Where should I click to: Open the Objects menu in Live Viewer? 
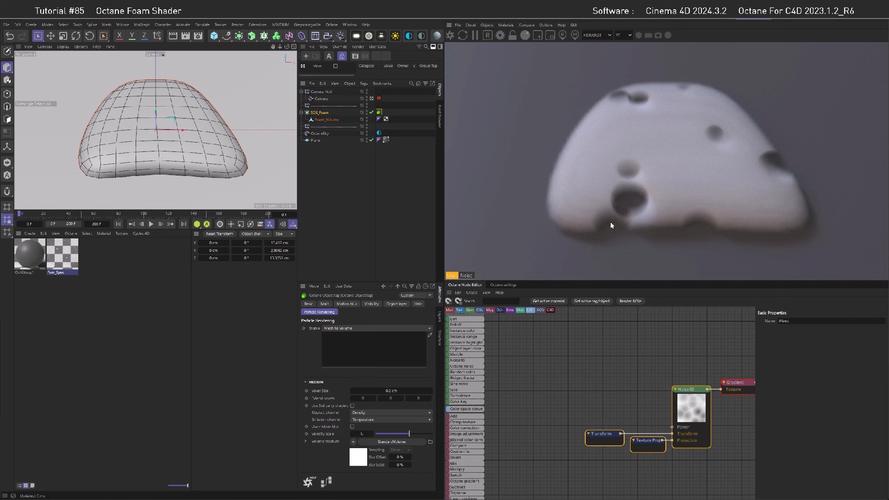coord(487,26)
